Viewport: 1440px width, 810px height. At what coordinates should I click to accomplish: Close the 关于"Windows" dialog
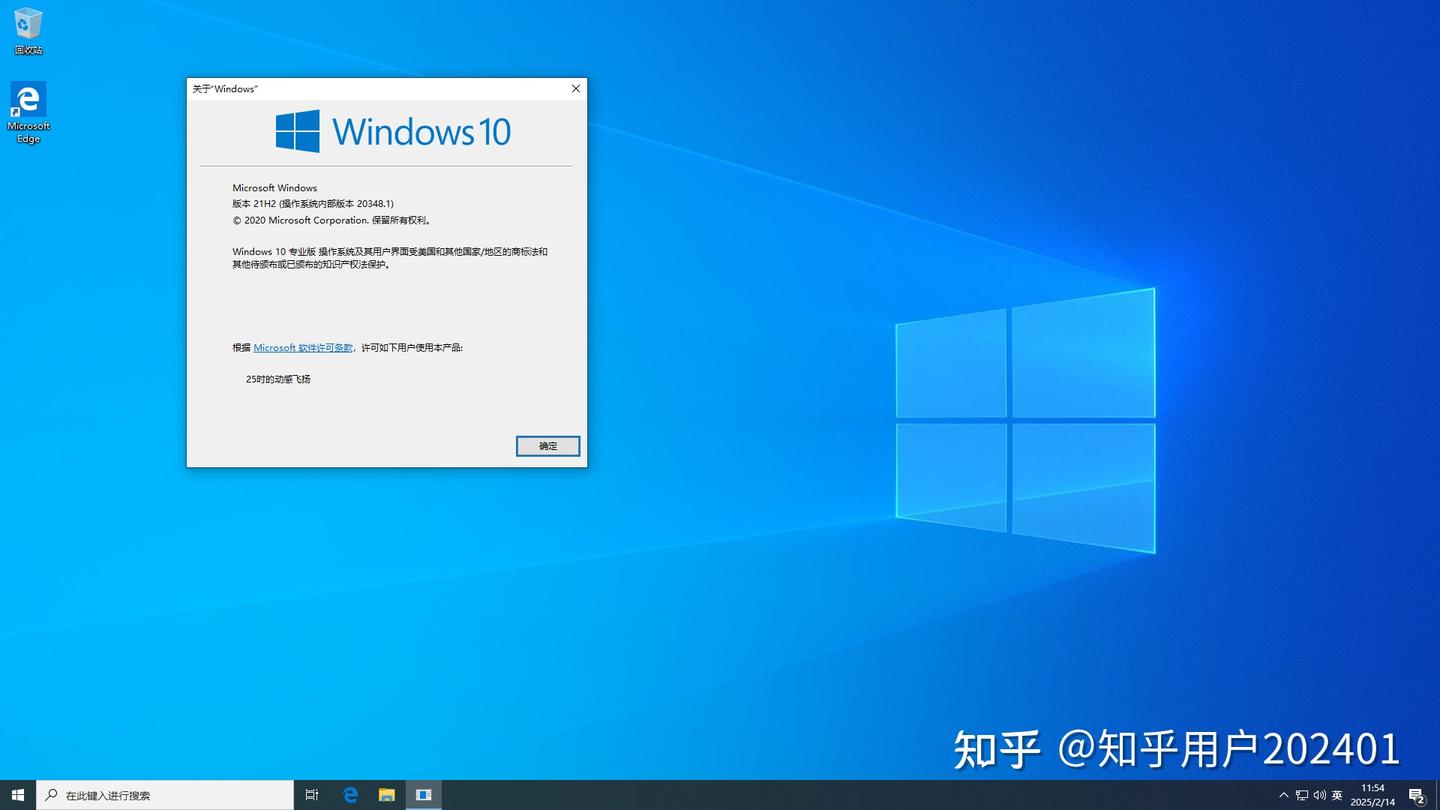pyautogui.click(x=575, y=88)
